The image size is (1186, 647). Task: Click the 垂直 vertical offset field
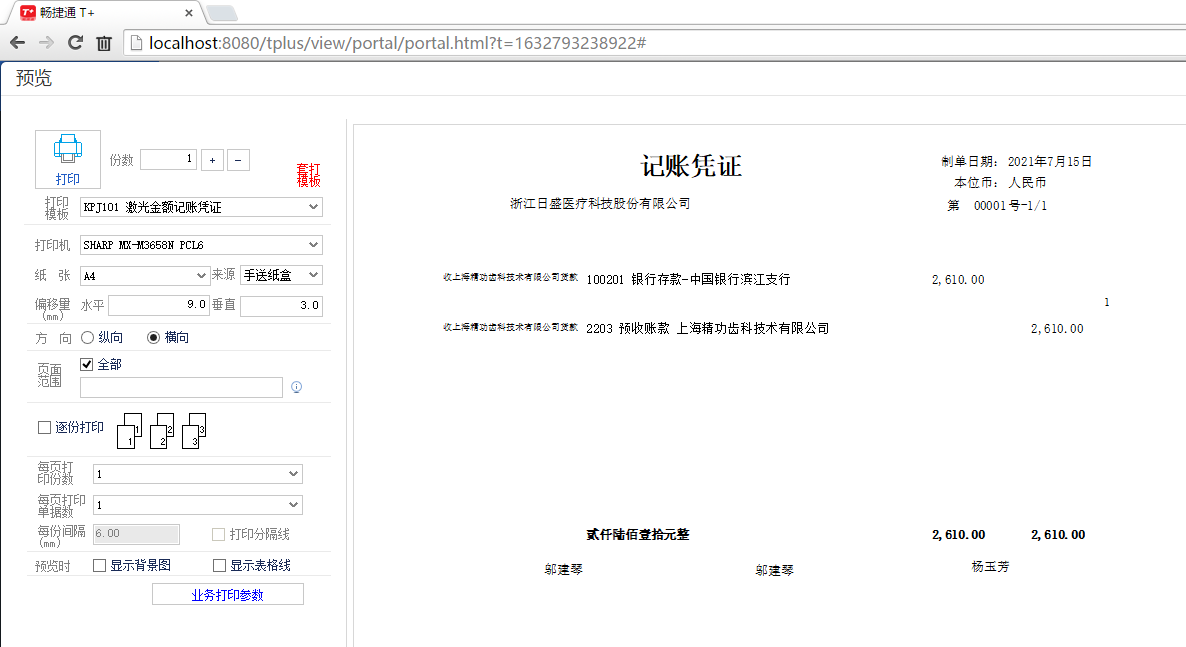(281, 305)
